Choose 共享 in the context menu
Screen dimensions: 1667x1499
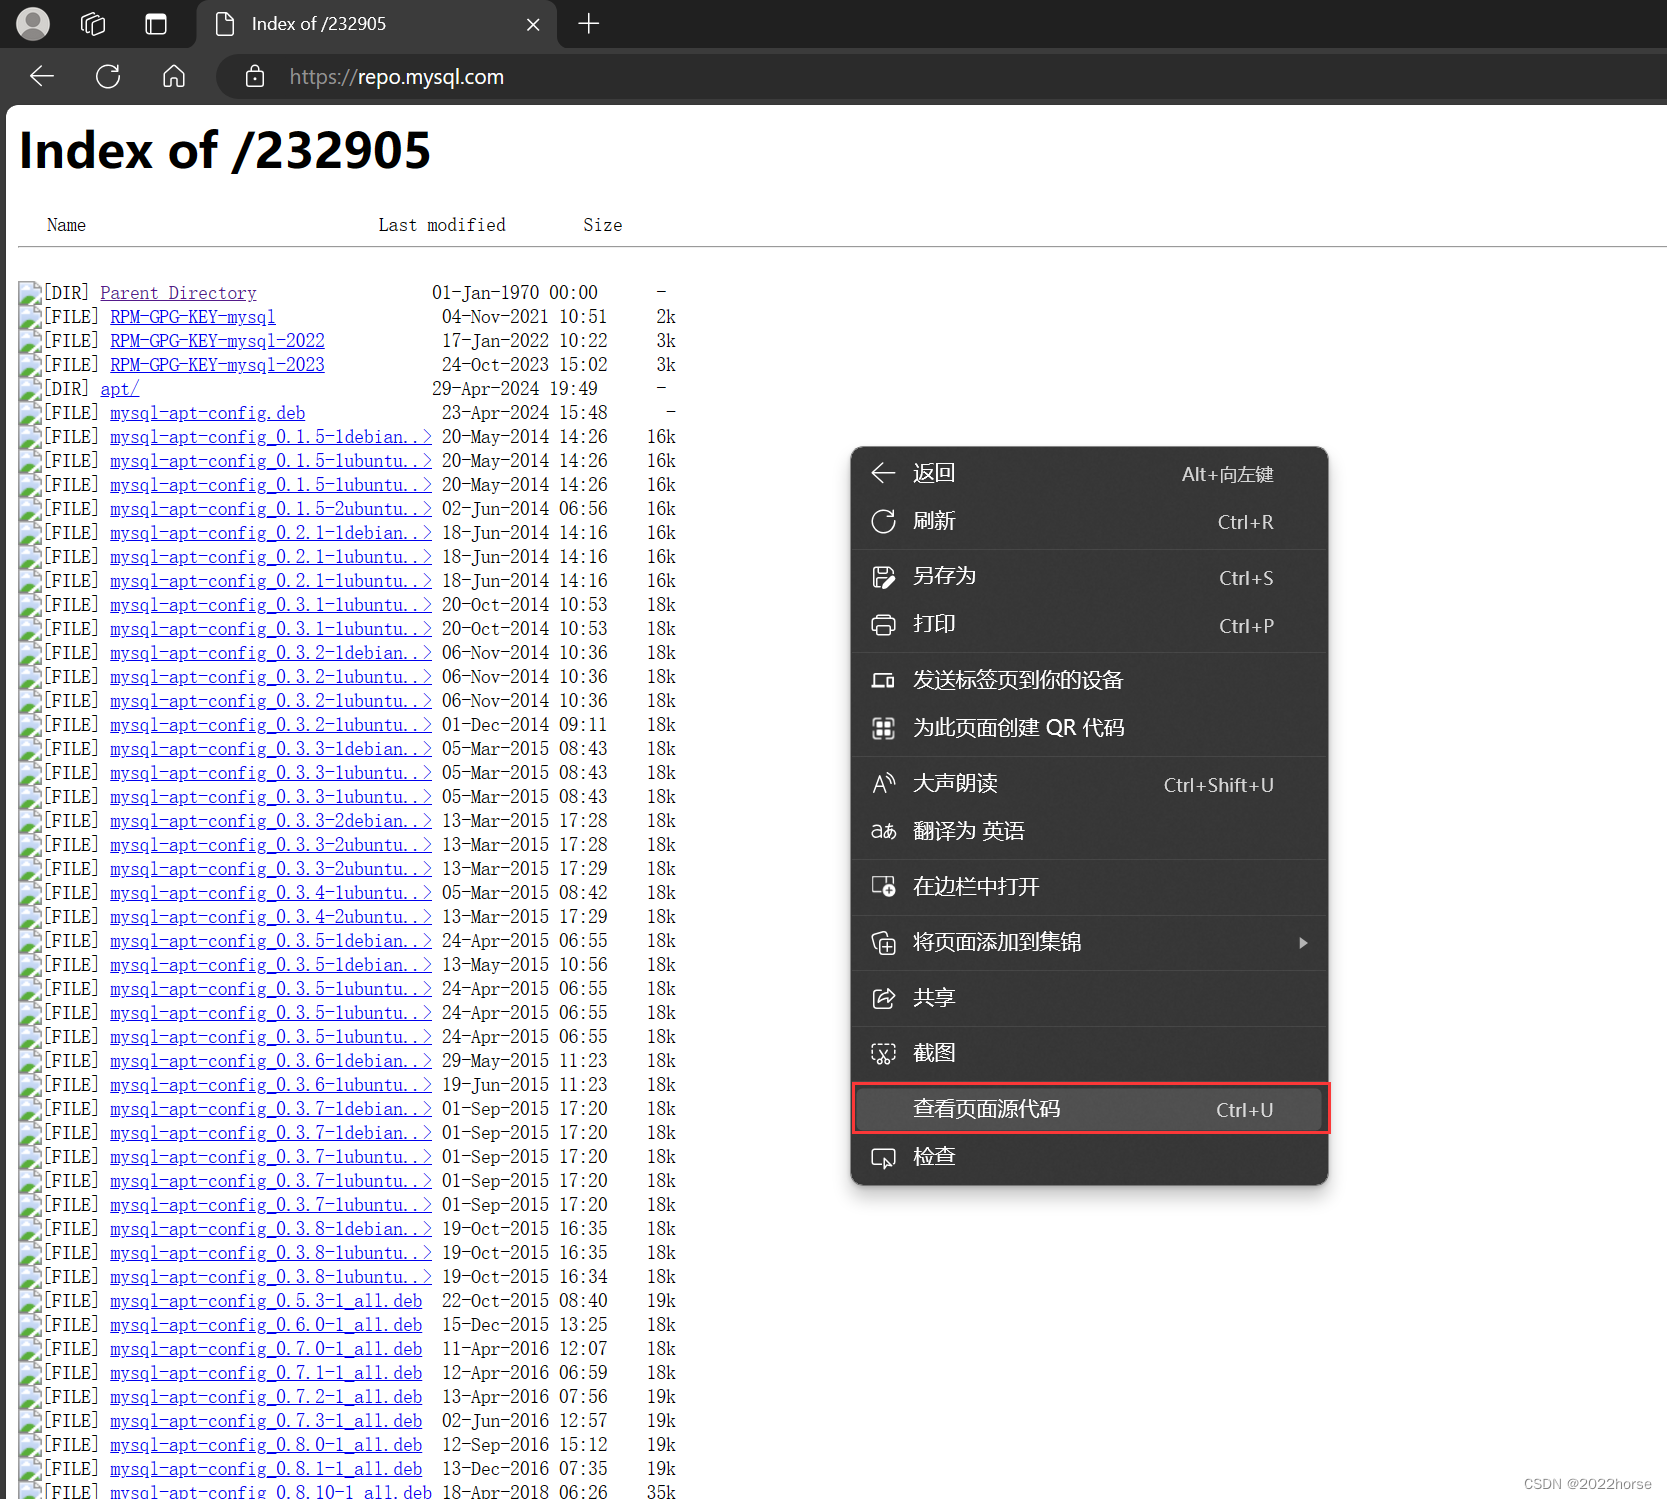click(1089, 998)
